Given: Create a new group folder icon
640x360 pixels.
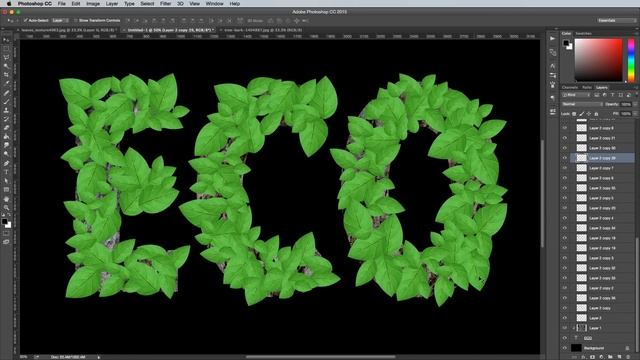Looking at the screenshot, I should click(x=610, y=357).
